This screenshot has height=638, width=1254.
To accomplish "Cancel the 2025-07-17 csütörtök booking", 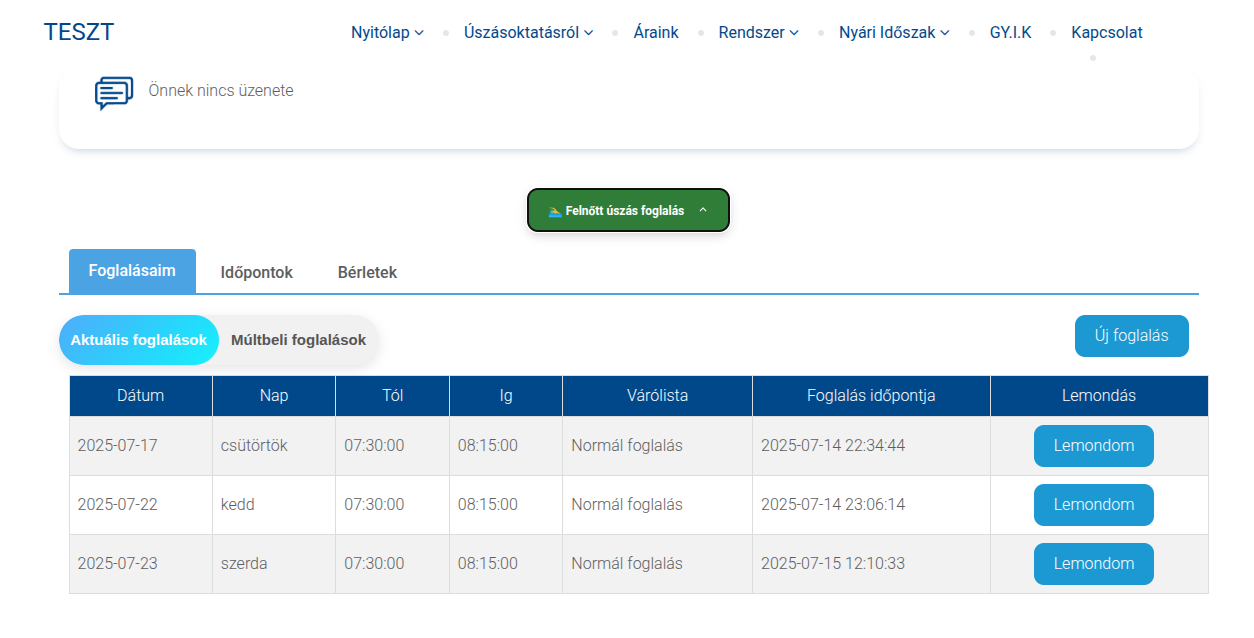I will [x=1093, y=446].
